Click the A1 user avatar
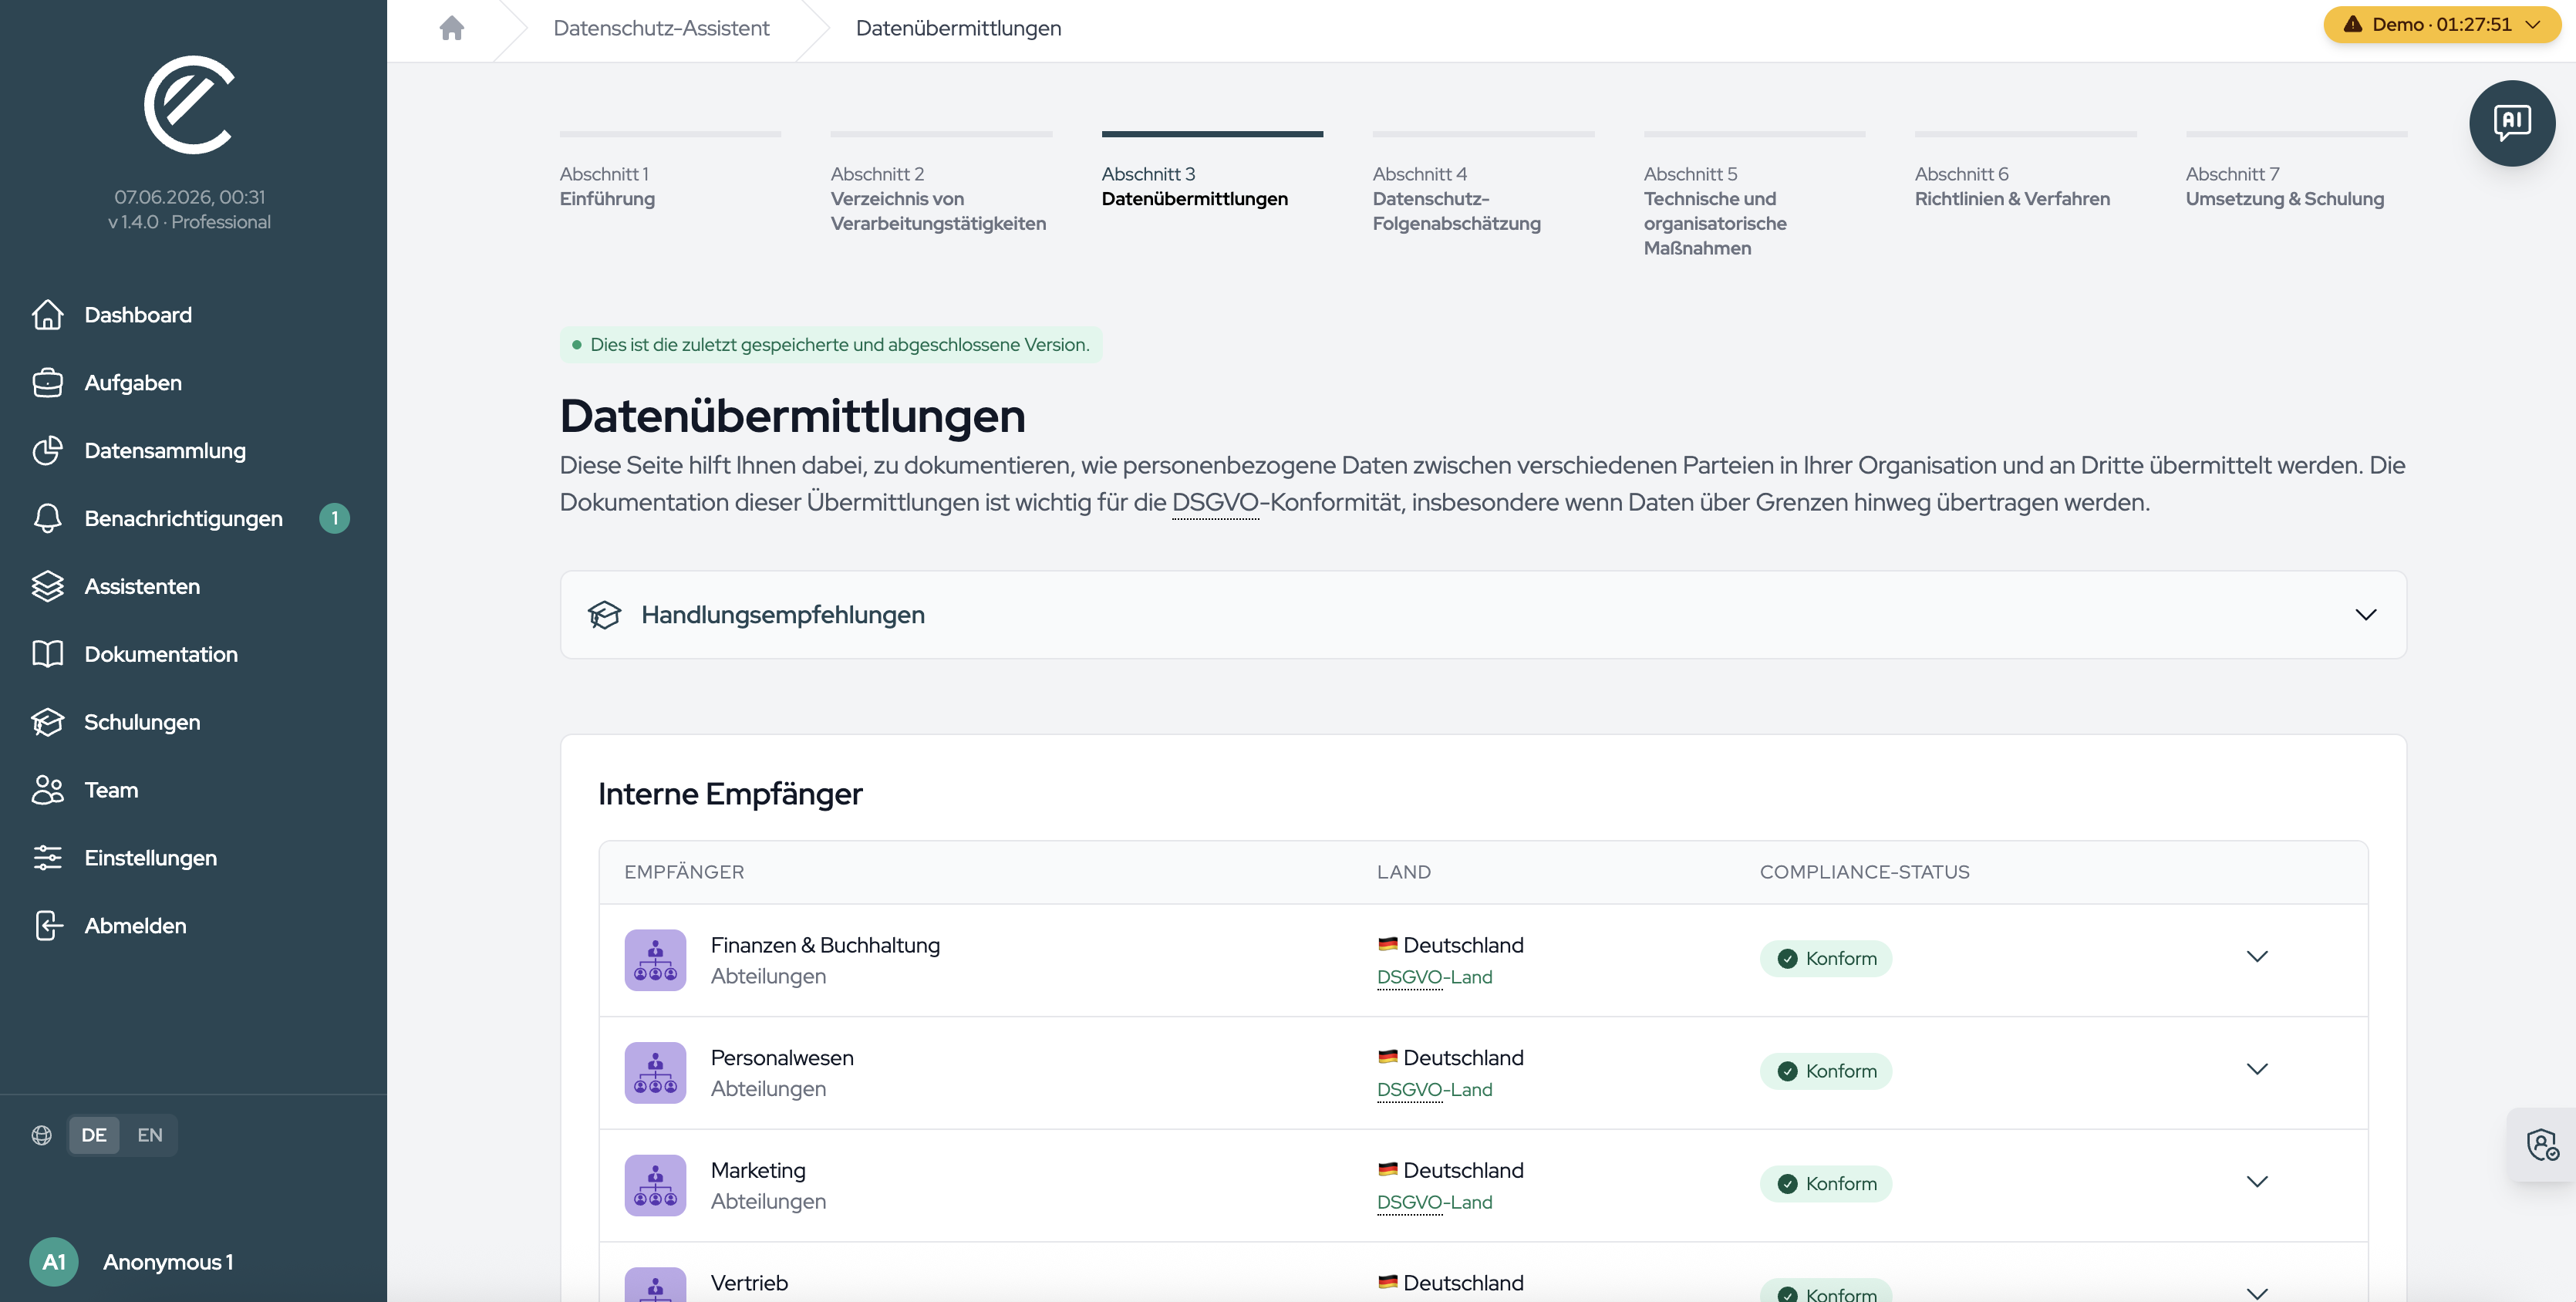2576x1302 pixels. click(x=54, y=1262)
